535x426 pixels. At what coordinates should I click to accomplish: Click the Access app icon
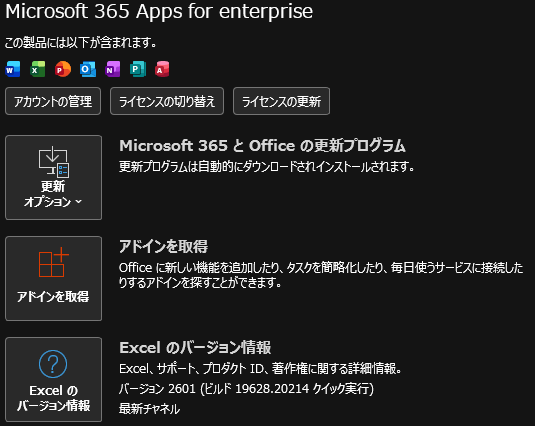[162, 69]
